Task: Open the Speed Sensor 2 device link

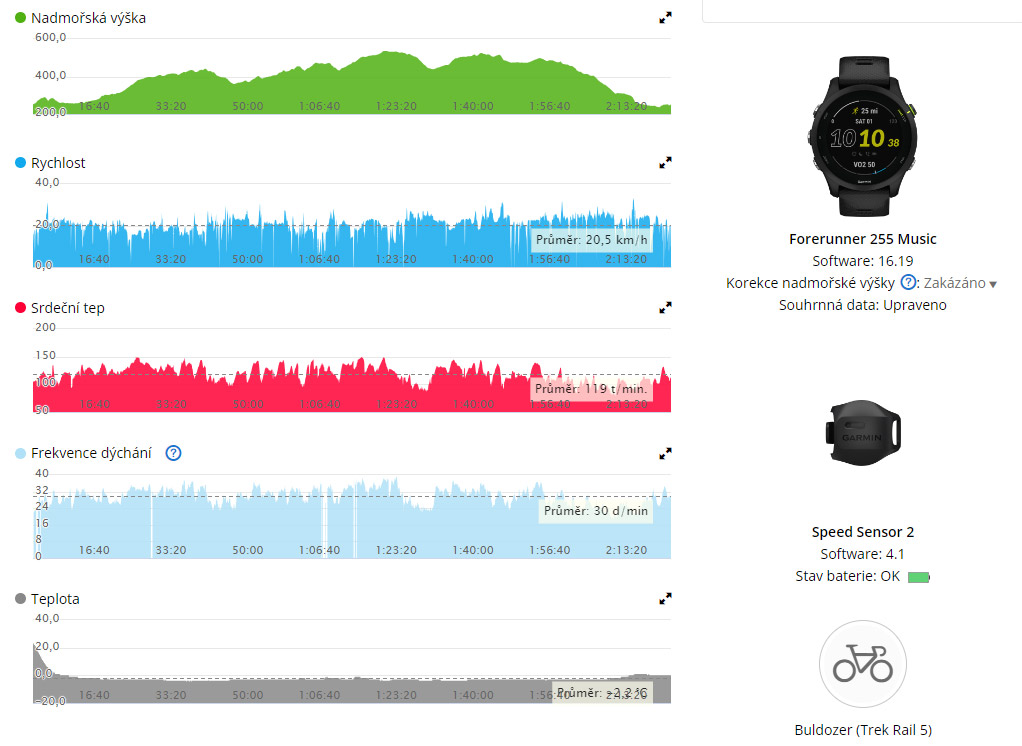Action: point(862,532)
